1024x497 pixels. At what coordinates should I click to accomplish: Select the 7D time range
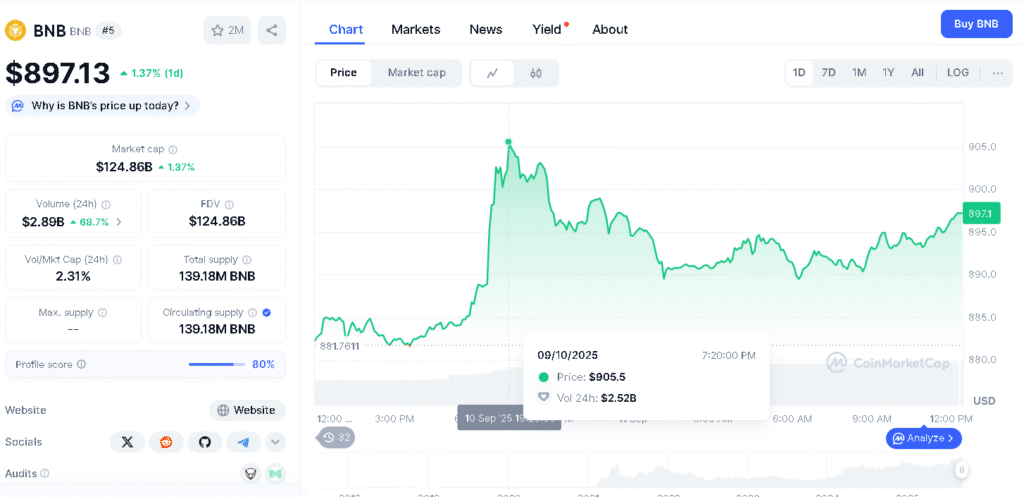click(829, 73)
